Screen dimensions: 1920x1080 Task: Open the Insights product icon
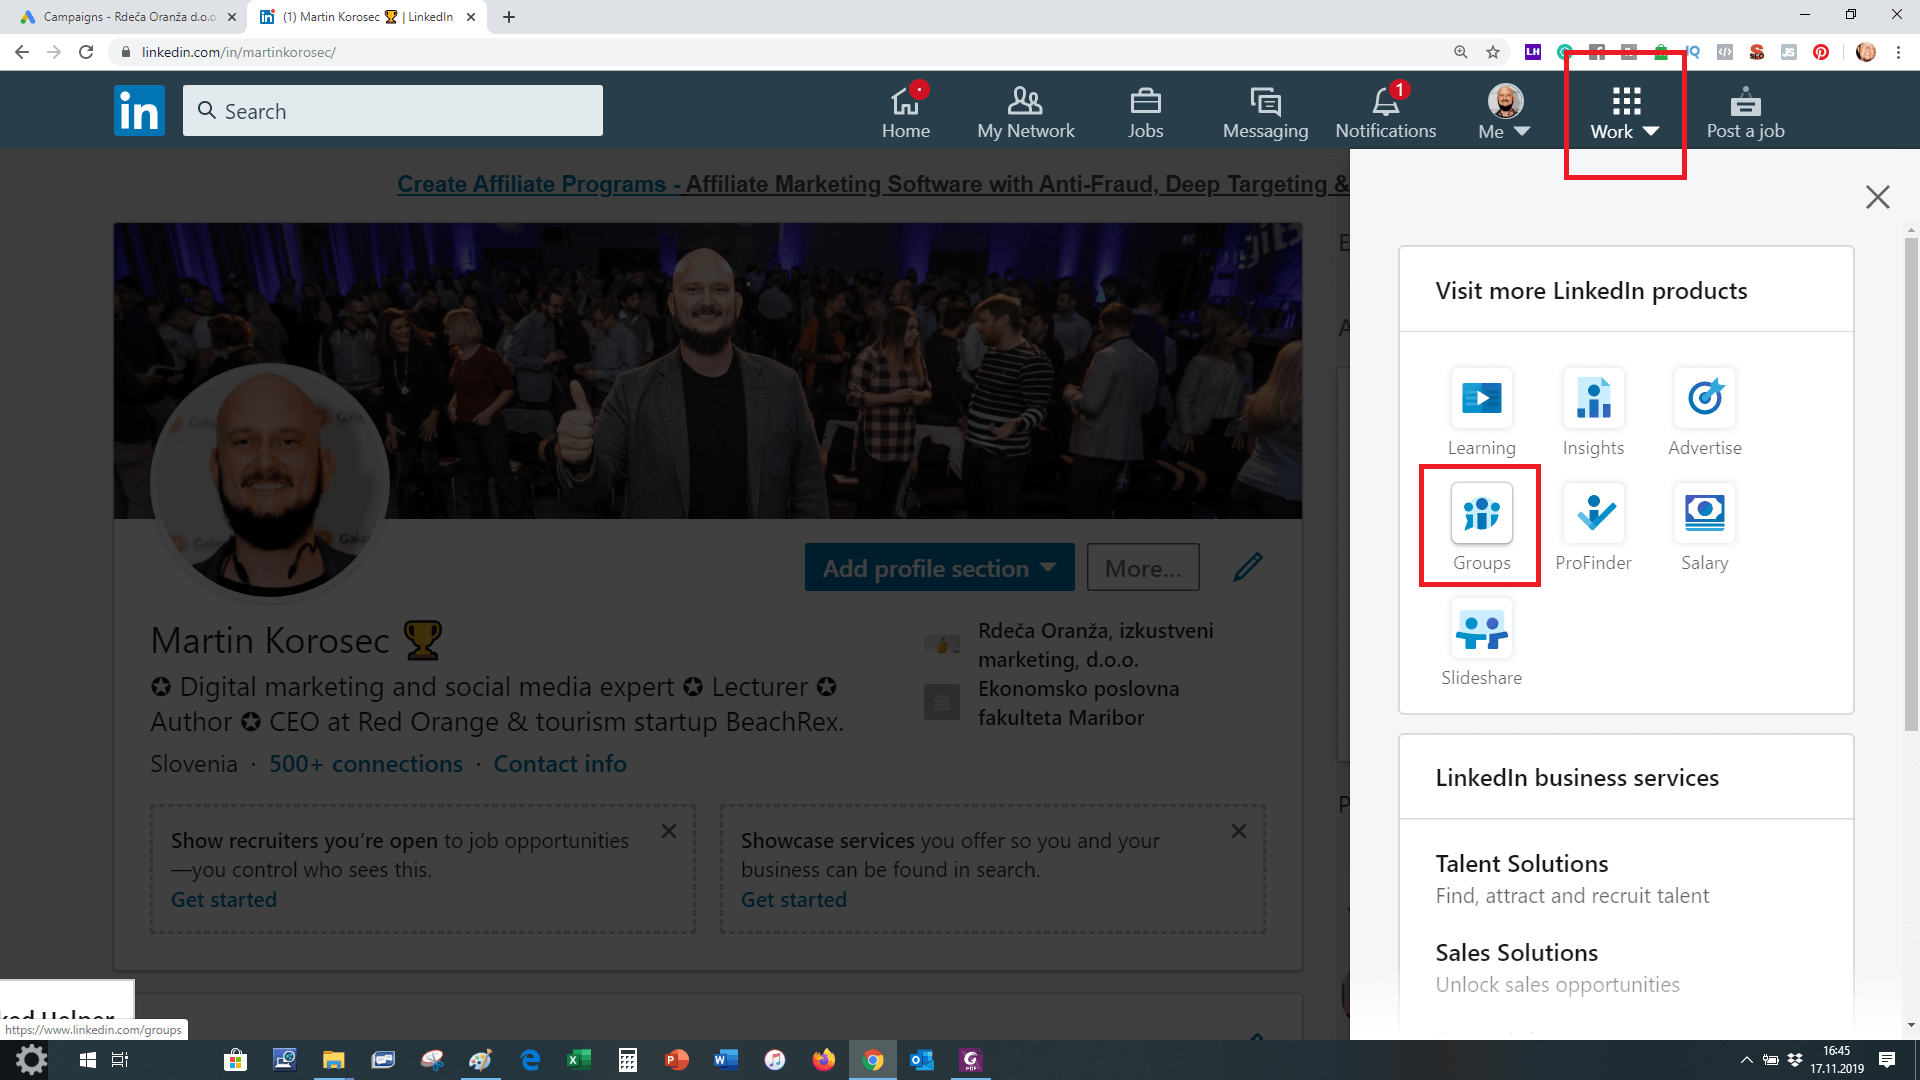[x=1593, y=399]
